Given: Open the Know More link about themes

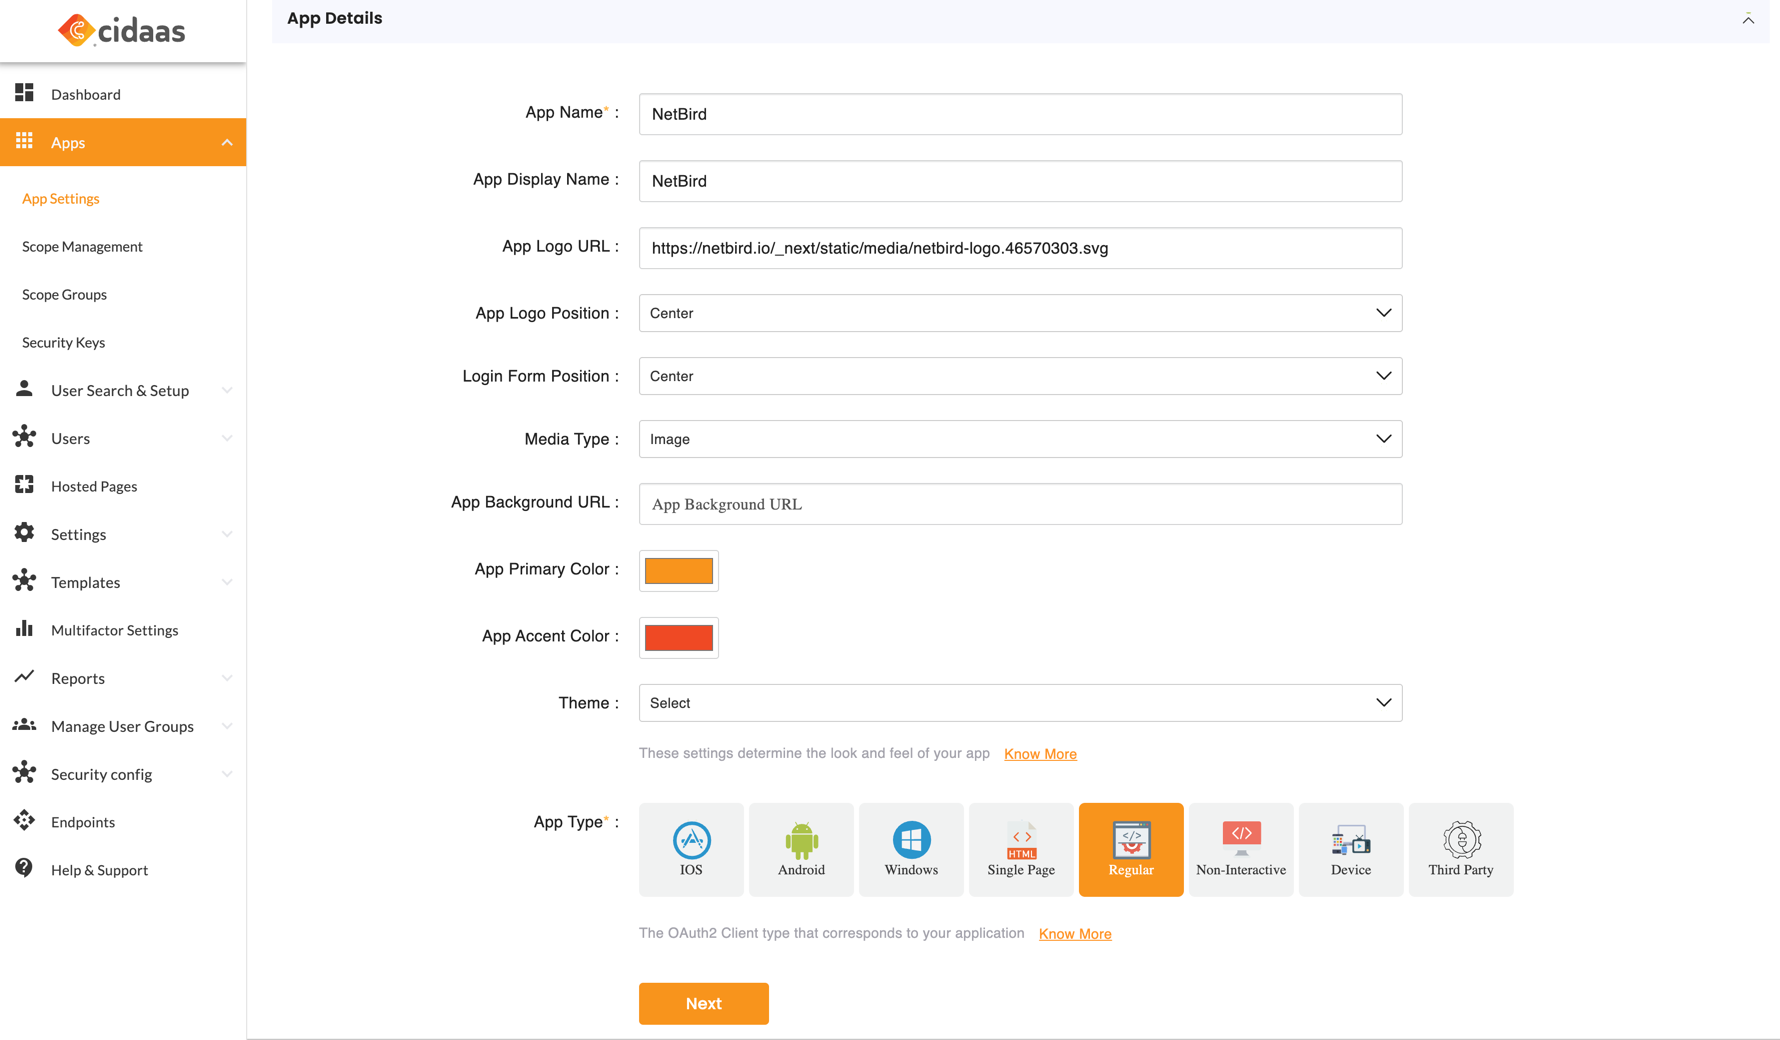Looking at the screenshot, I should coord(1040,753).
